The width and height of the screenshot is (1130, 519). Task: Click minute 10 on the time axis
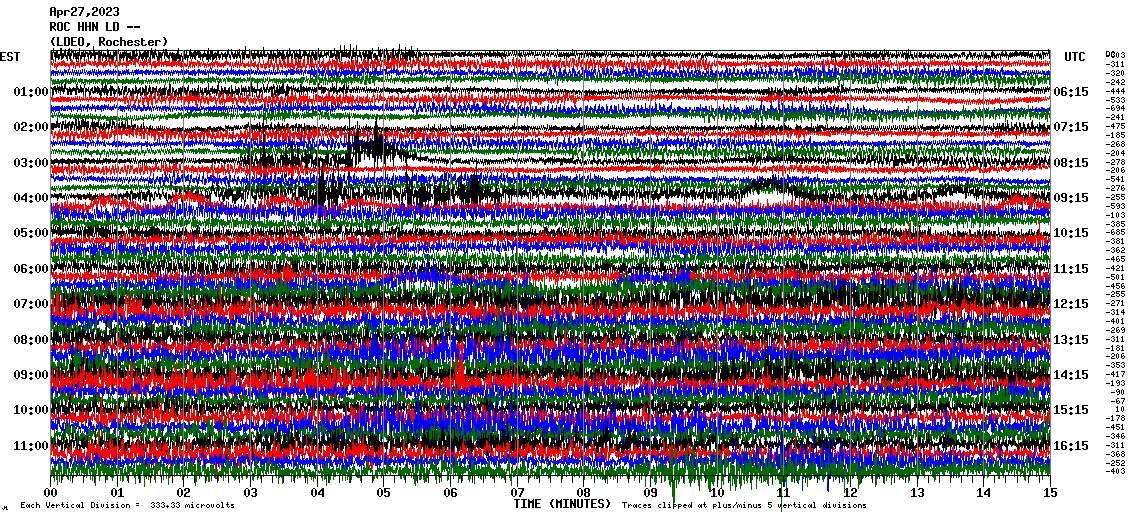click(x=717, y=493)
